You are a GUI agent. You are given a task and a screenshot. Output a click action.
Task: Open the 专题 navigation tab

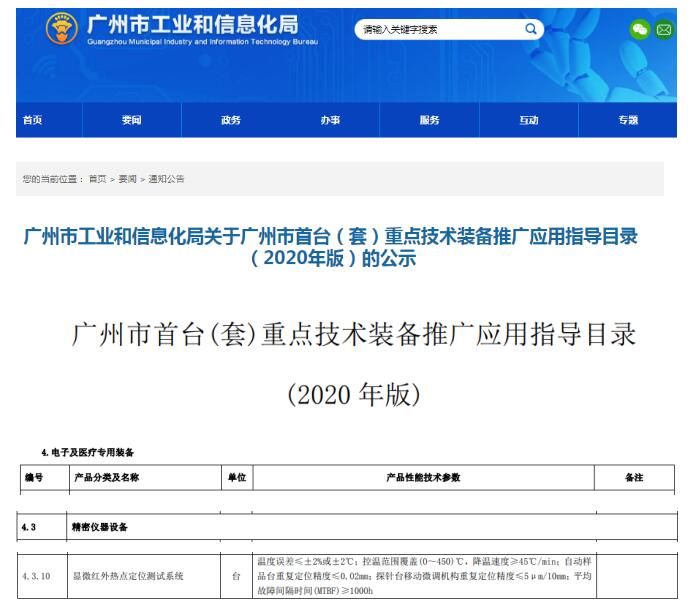[628, 120]
